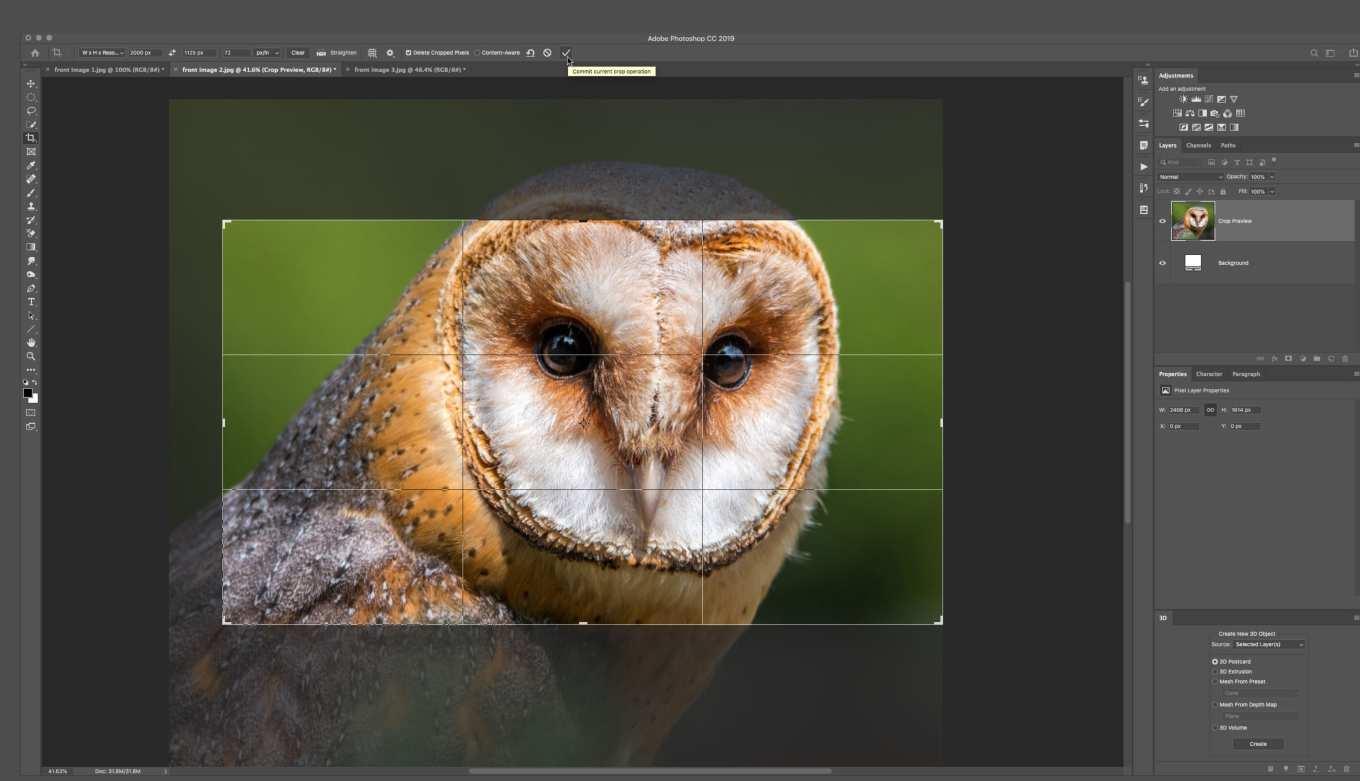Select the Eraser tool
The width and height of the screenshot is (1360, 781).
(x=31, y=233)
